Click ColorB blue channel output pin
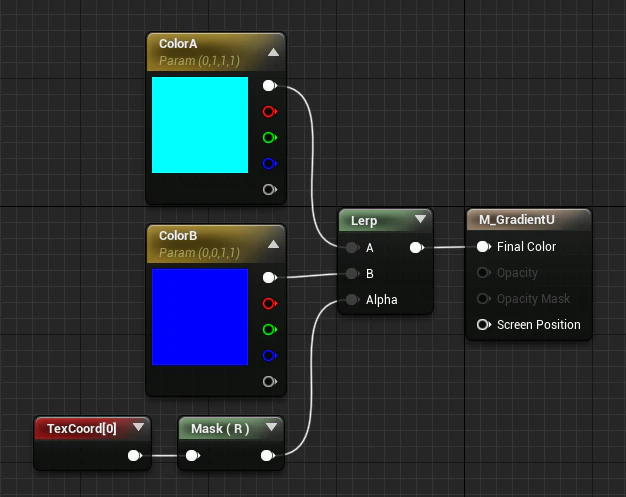This screenshot has height=497, width=626. pyautogui.click(x=270, y=356)
